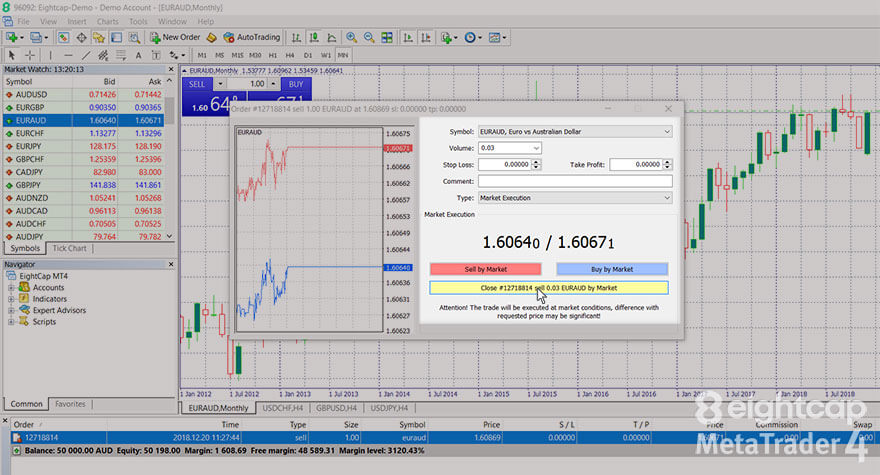This screenshot has height=475, width=880.
Task: Click the Buy by Market button
Action: coord(612,269)
